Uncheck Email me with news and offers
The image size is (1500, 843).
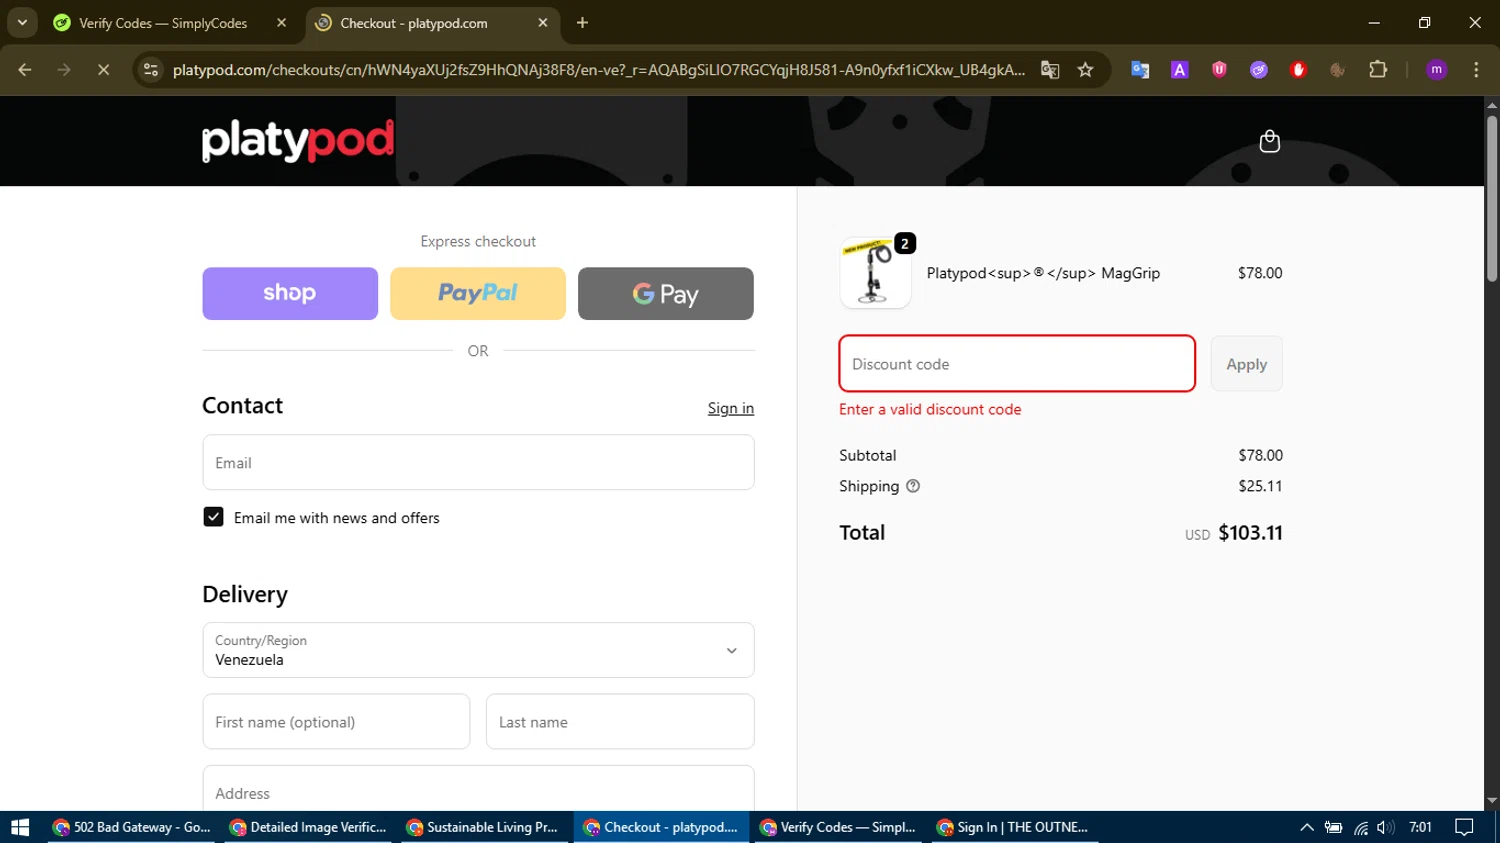[213, 517]
